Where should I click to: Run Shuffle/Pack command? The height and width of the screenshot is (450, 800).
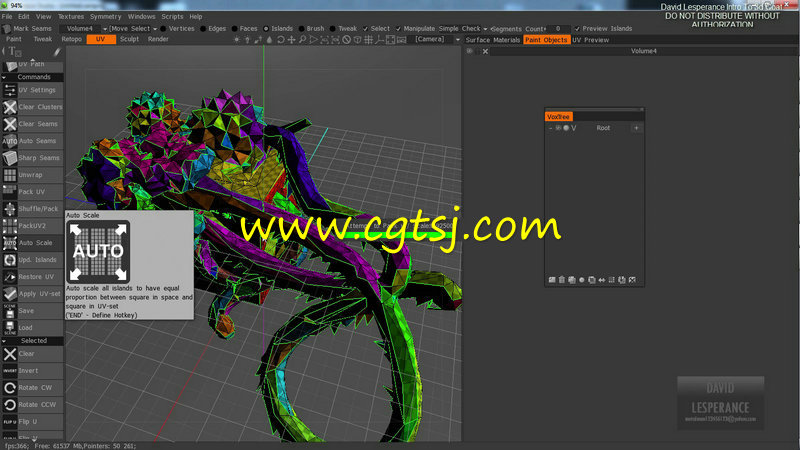click(x=33, y=209)
